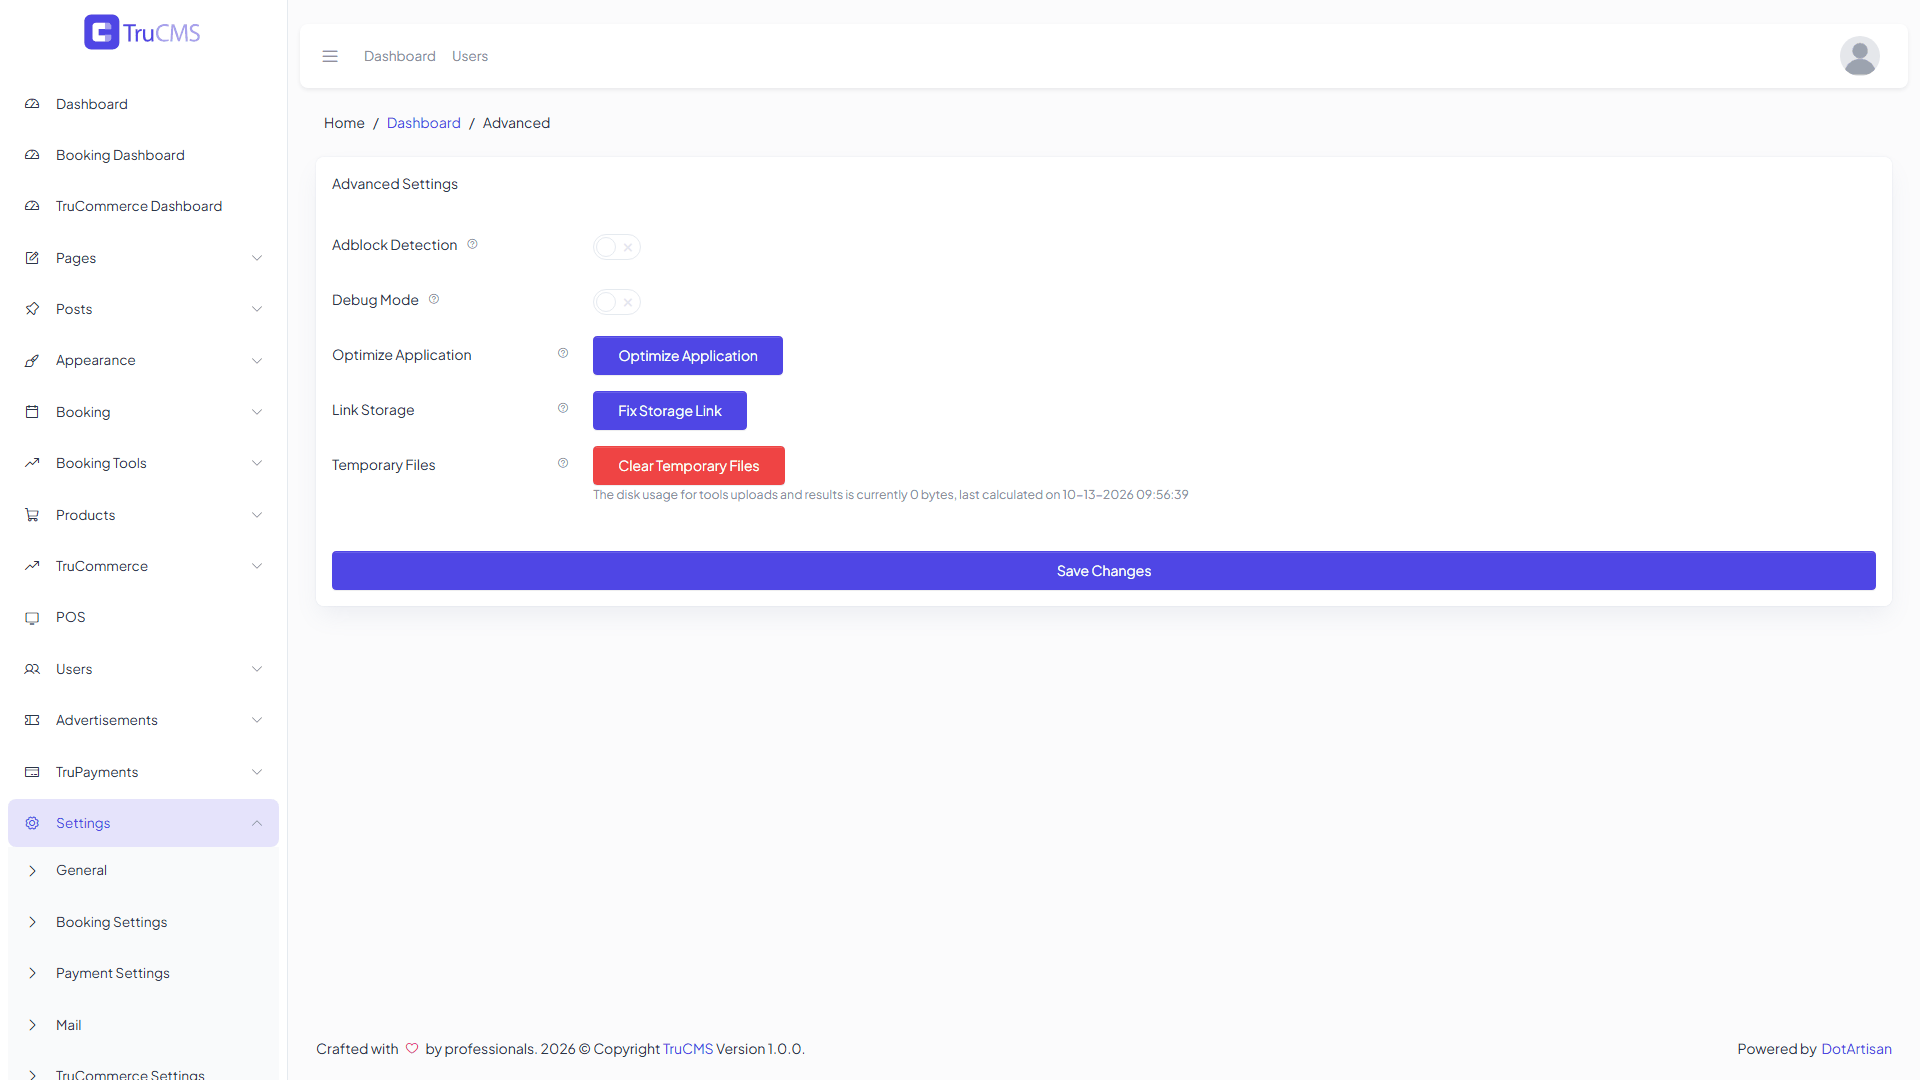Open the DotArtisan footer link
Image resolution: width=1920 pixels, height=1080 pixels.
point(1856,1049)
